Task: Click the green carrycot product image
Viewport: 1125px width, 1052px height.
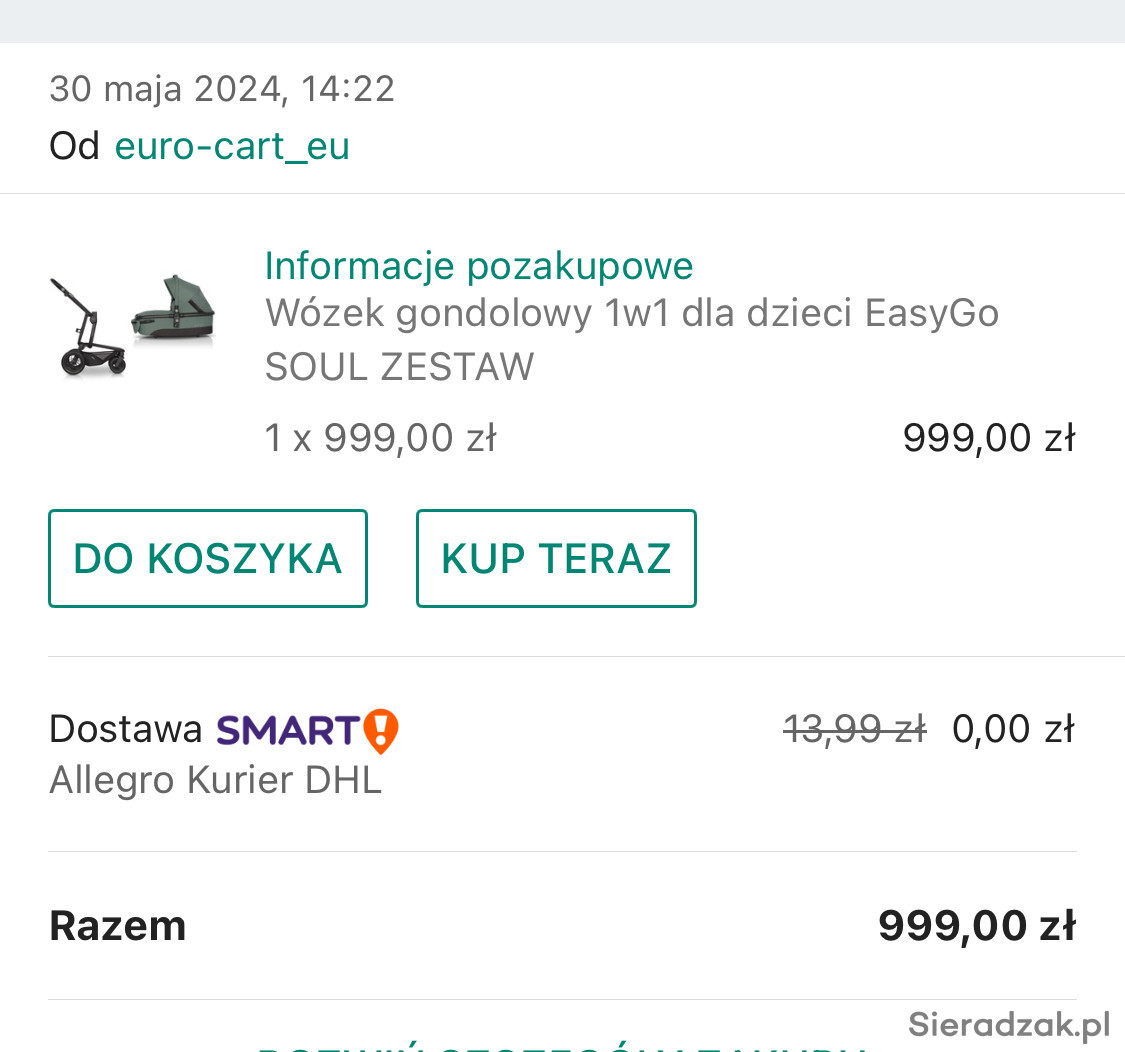Action: (x=174, y=308)
